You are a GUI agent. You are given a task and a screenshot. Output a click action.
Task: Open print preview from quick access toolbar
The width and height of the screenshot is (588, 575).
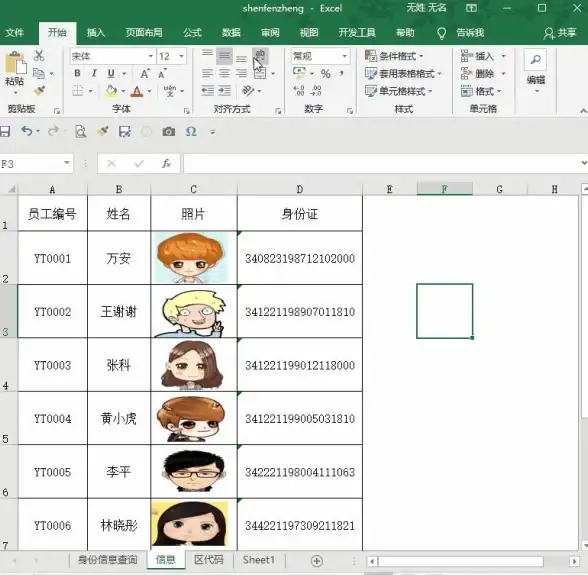point(81,131)
